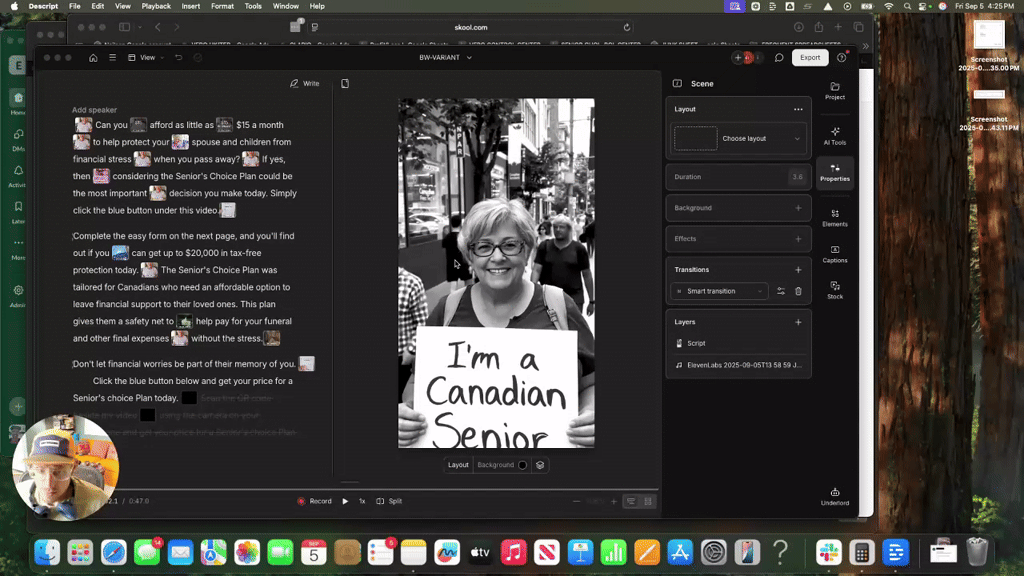Select the ElevenLabs audio layer
The image size is (1024, 576).
(738, 365)
